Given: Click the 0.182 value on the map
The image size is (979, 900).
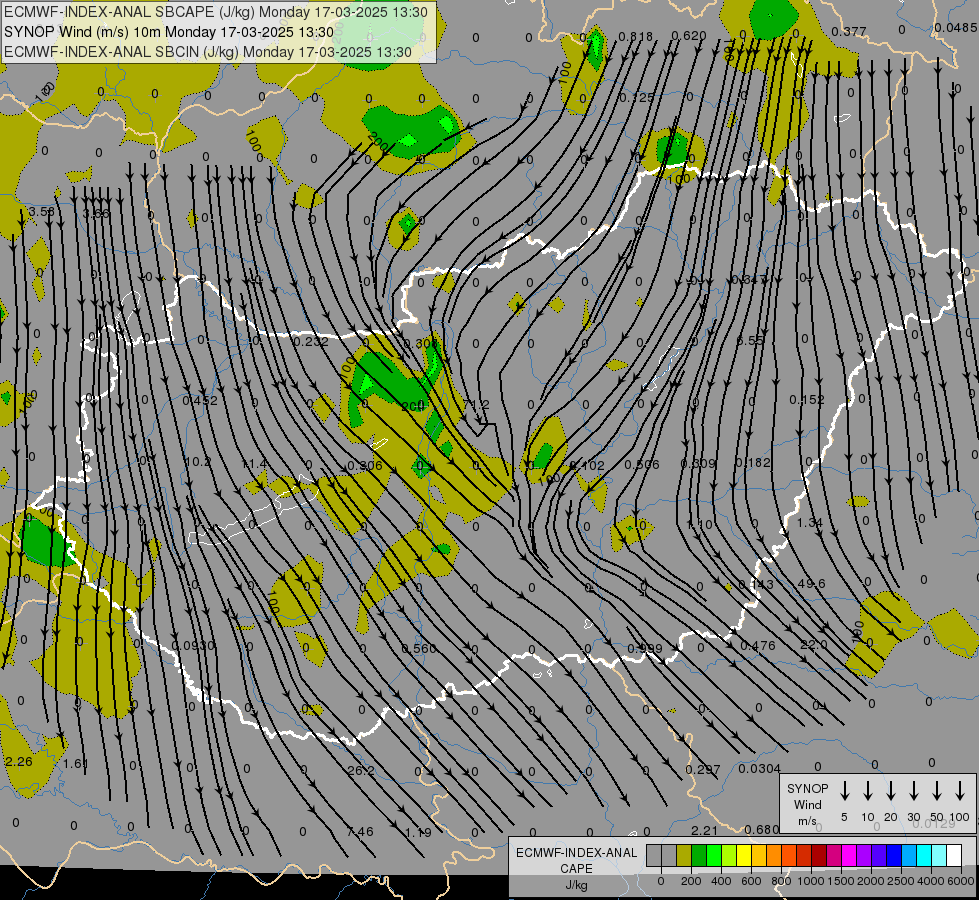Looking at the screenshot, I should click(753, 462).
